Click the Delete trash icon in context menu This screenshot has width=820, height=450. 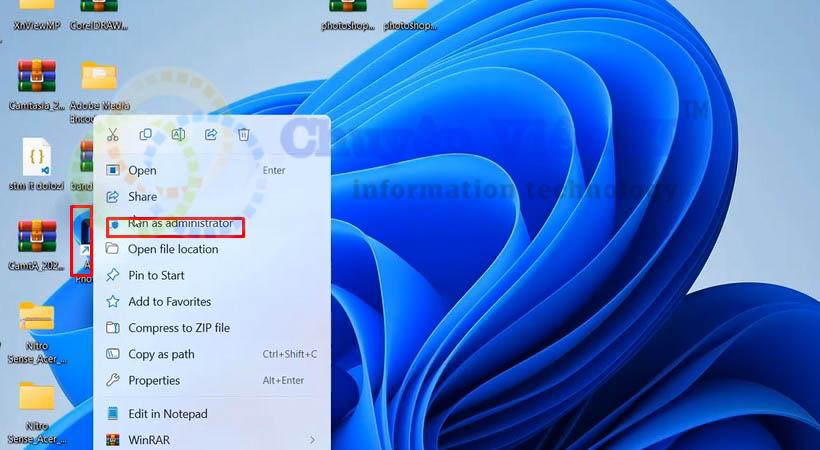tap(243, 135)
